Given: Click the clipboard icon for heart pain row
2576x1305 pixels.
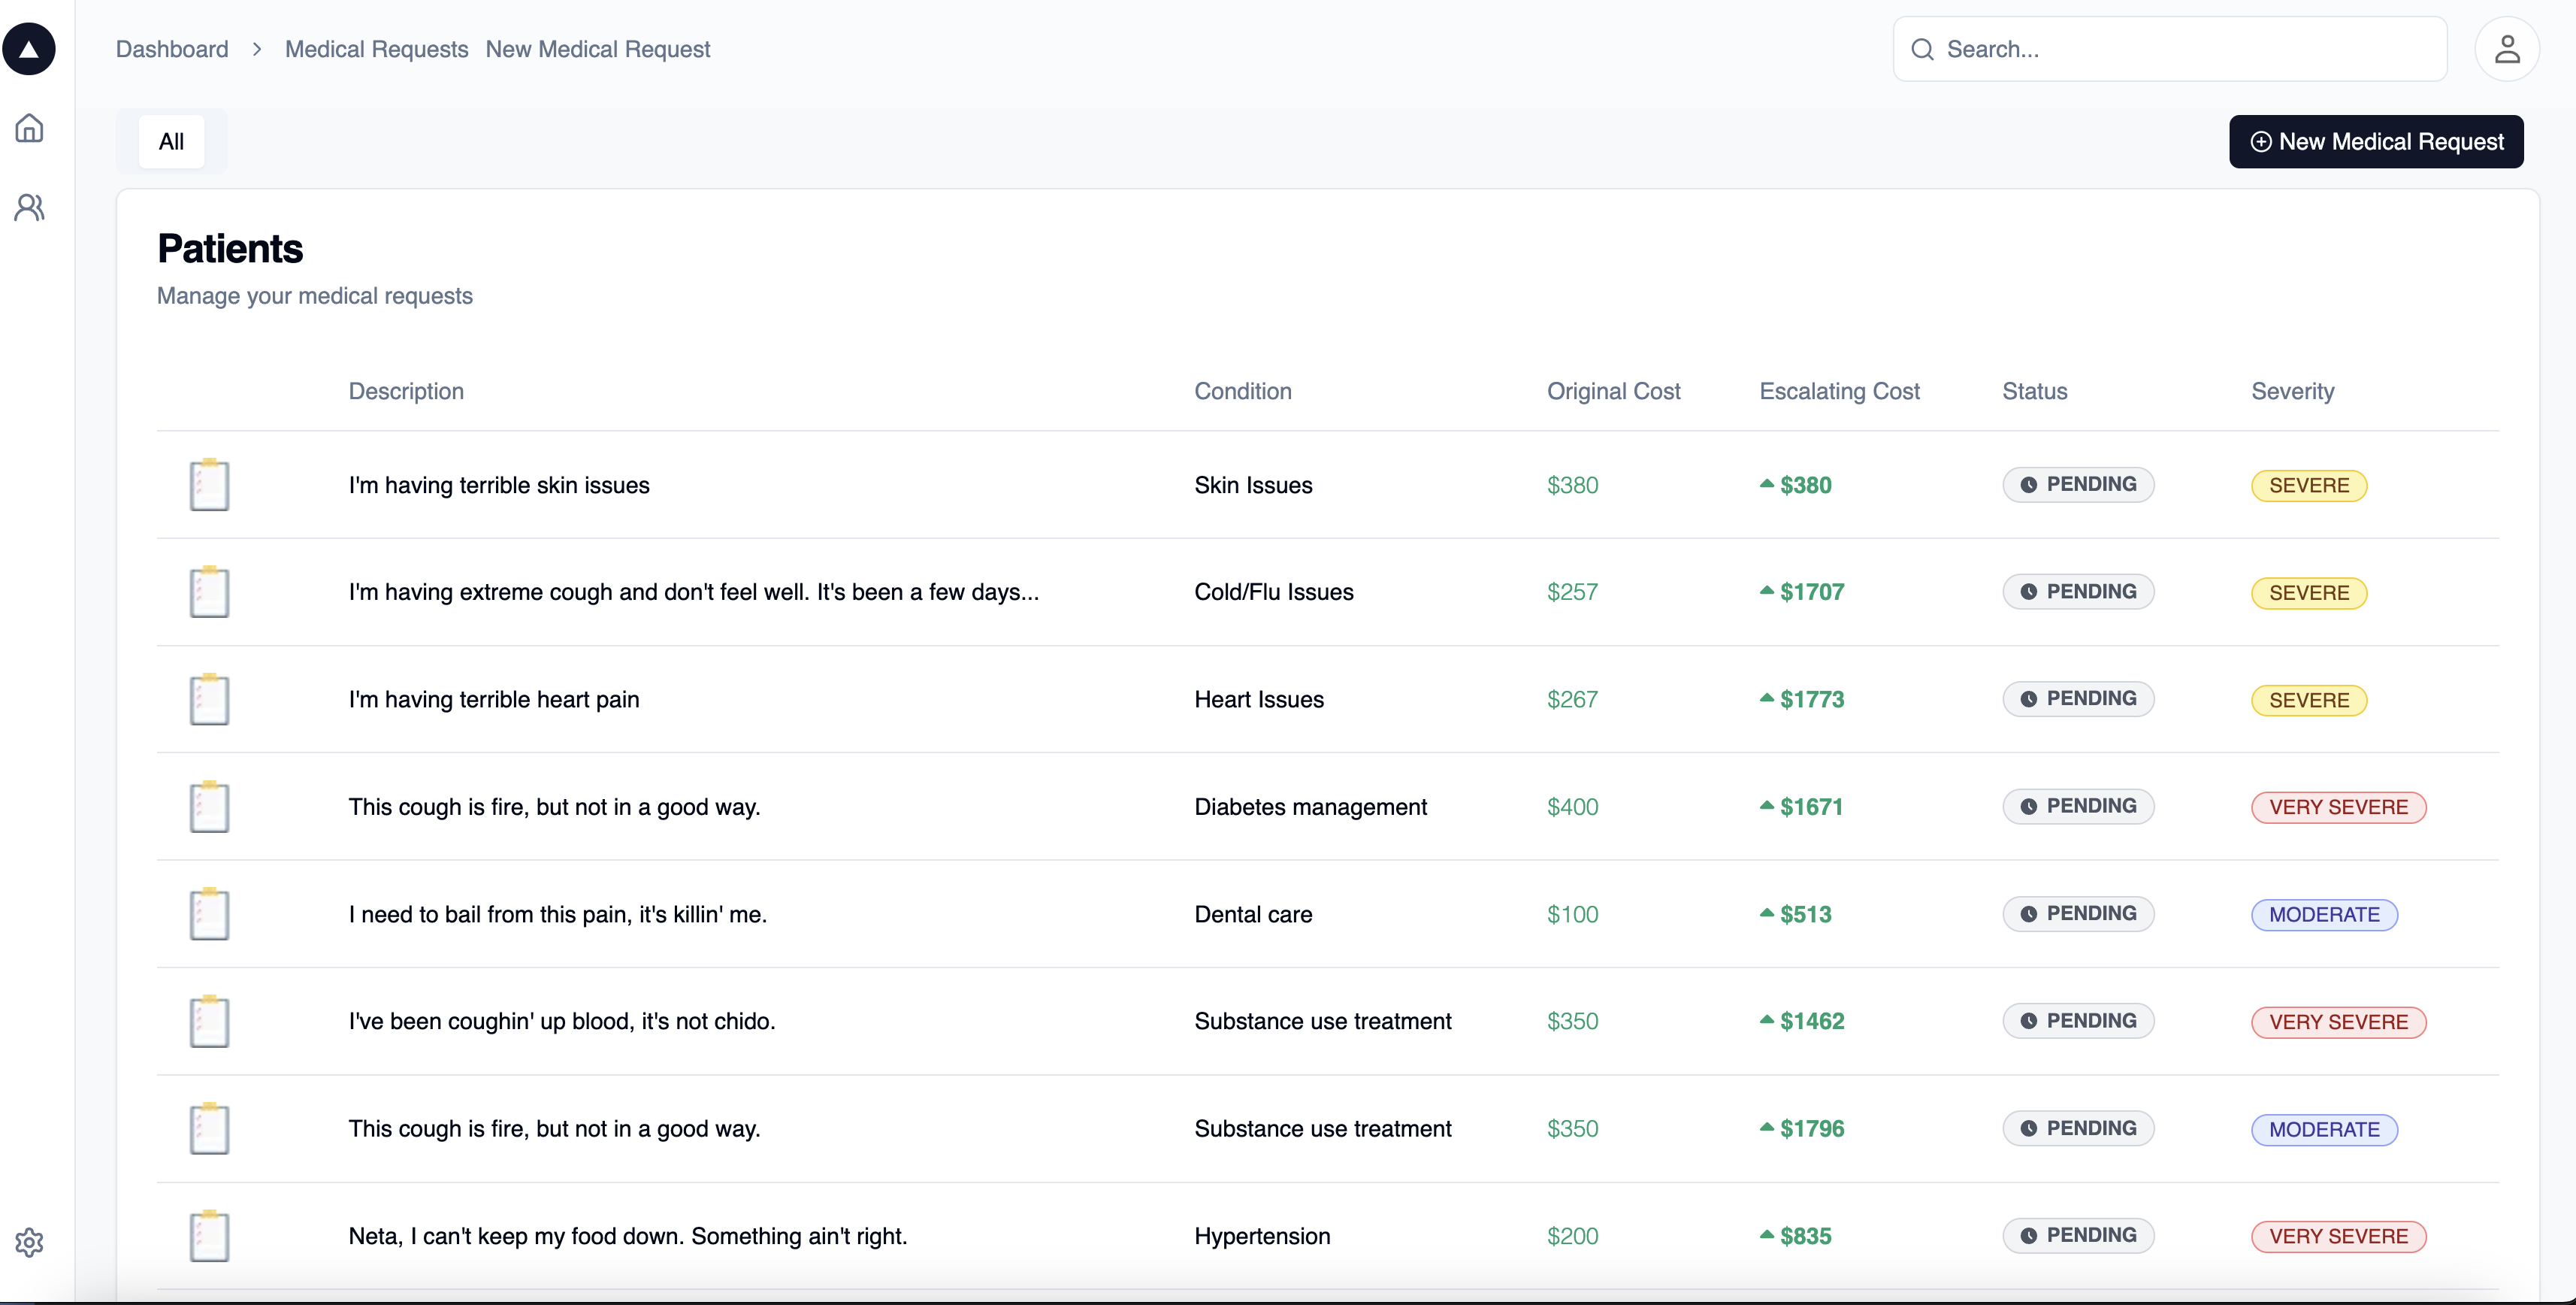Looking at the screenshot, I should click(x=209, y=699).
